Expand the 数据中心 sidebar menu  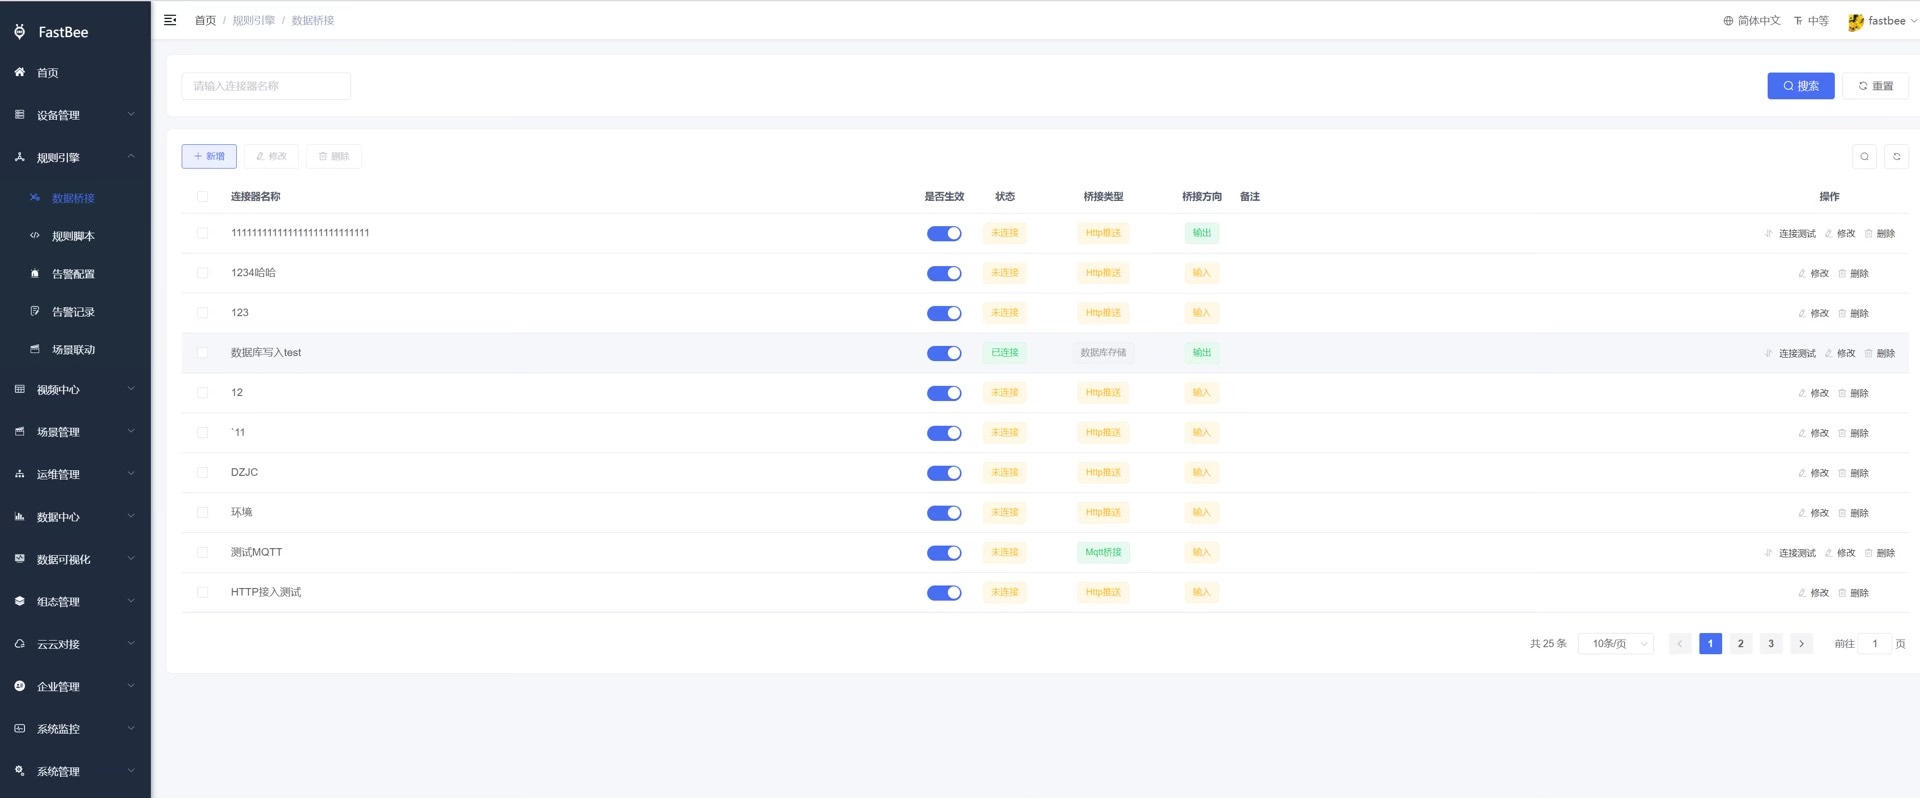click(75, 517)
